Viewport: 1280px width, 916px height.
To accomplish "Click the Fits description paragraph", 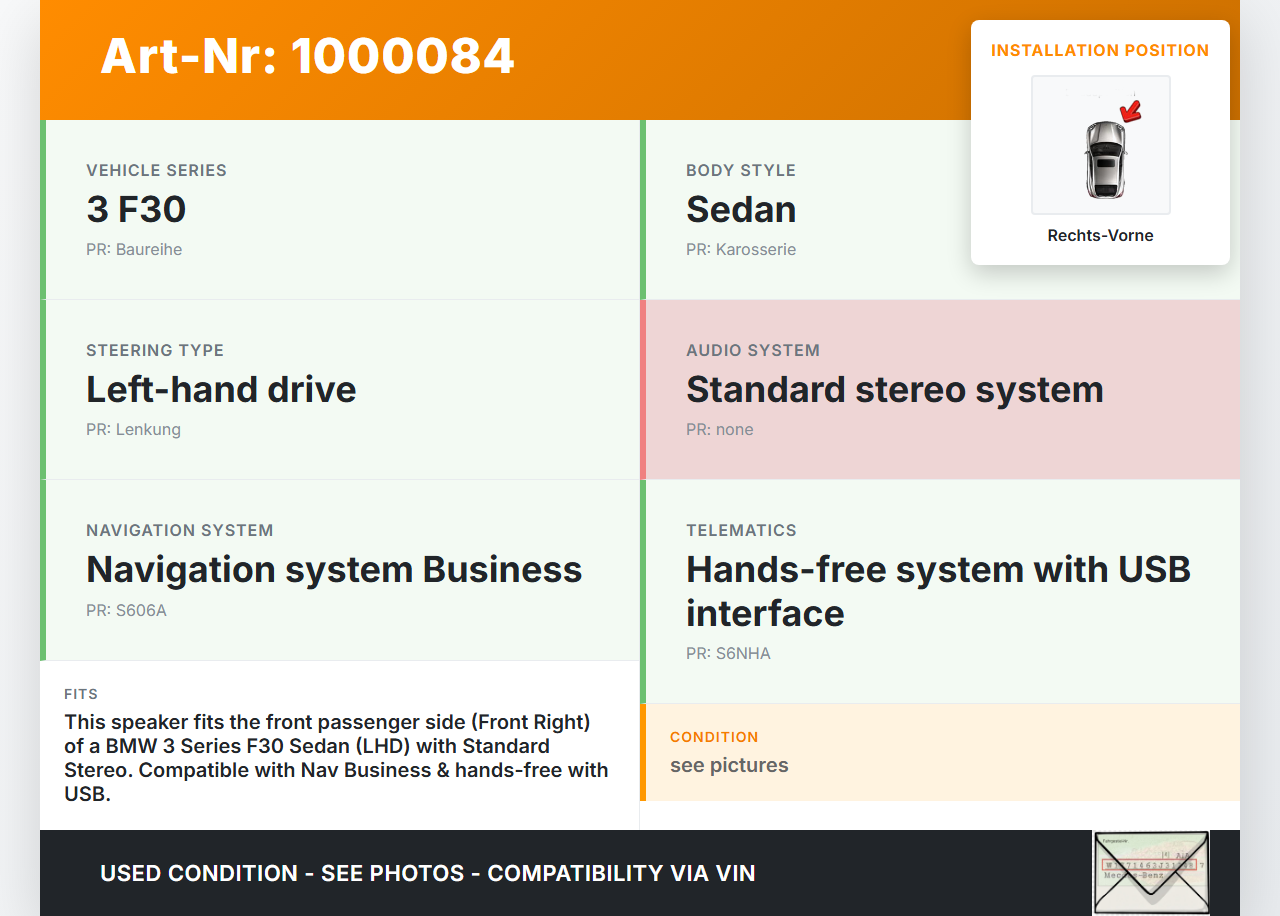I will pyautogui.click(x=336, y=758).
